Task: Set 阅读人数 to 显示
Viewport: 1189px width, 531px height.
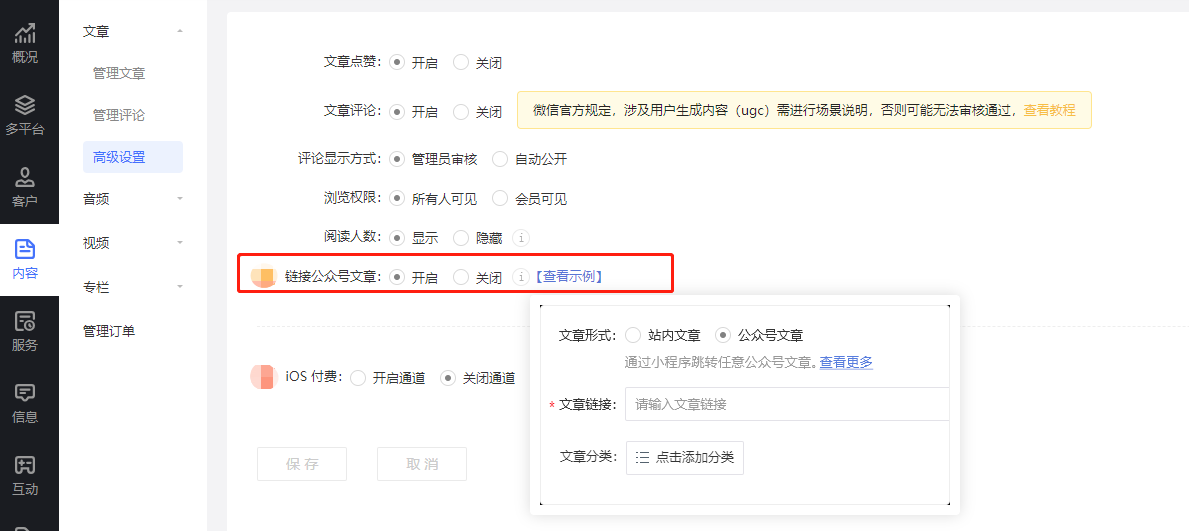Action: (397, 237)
